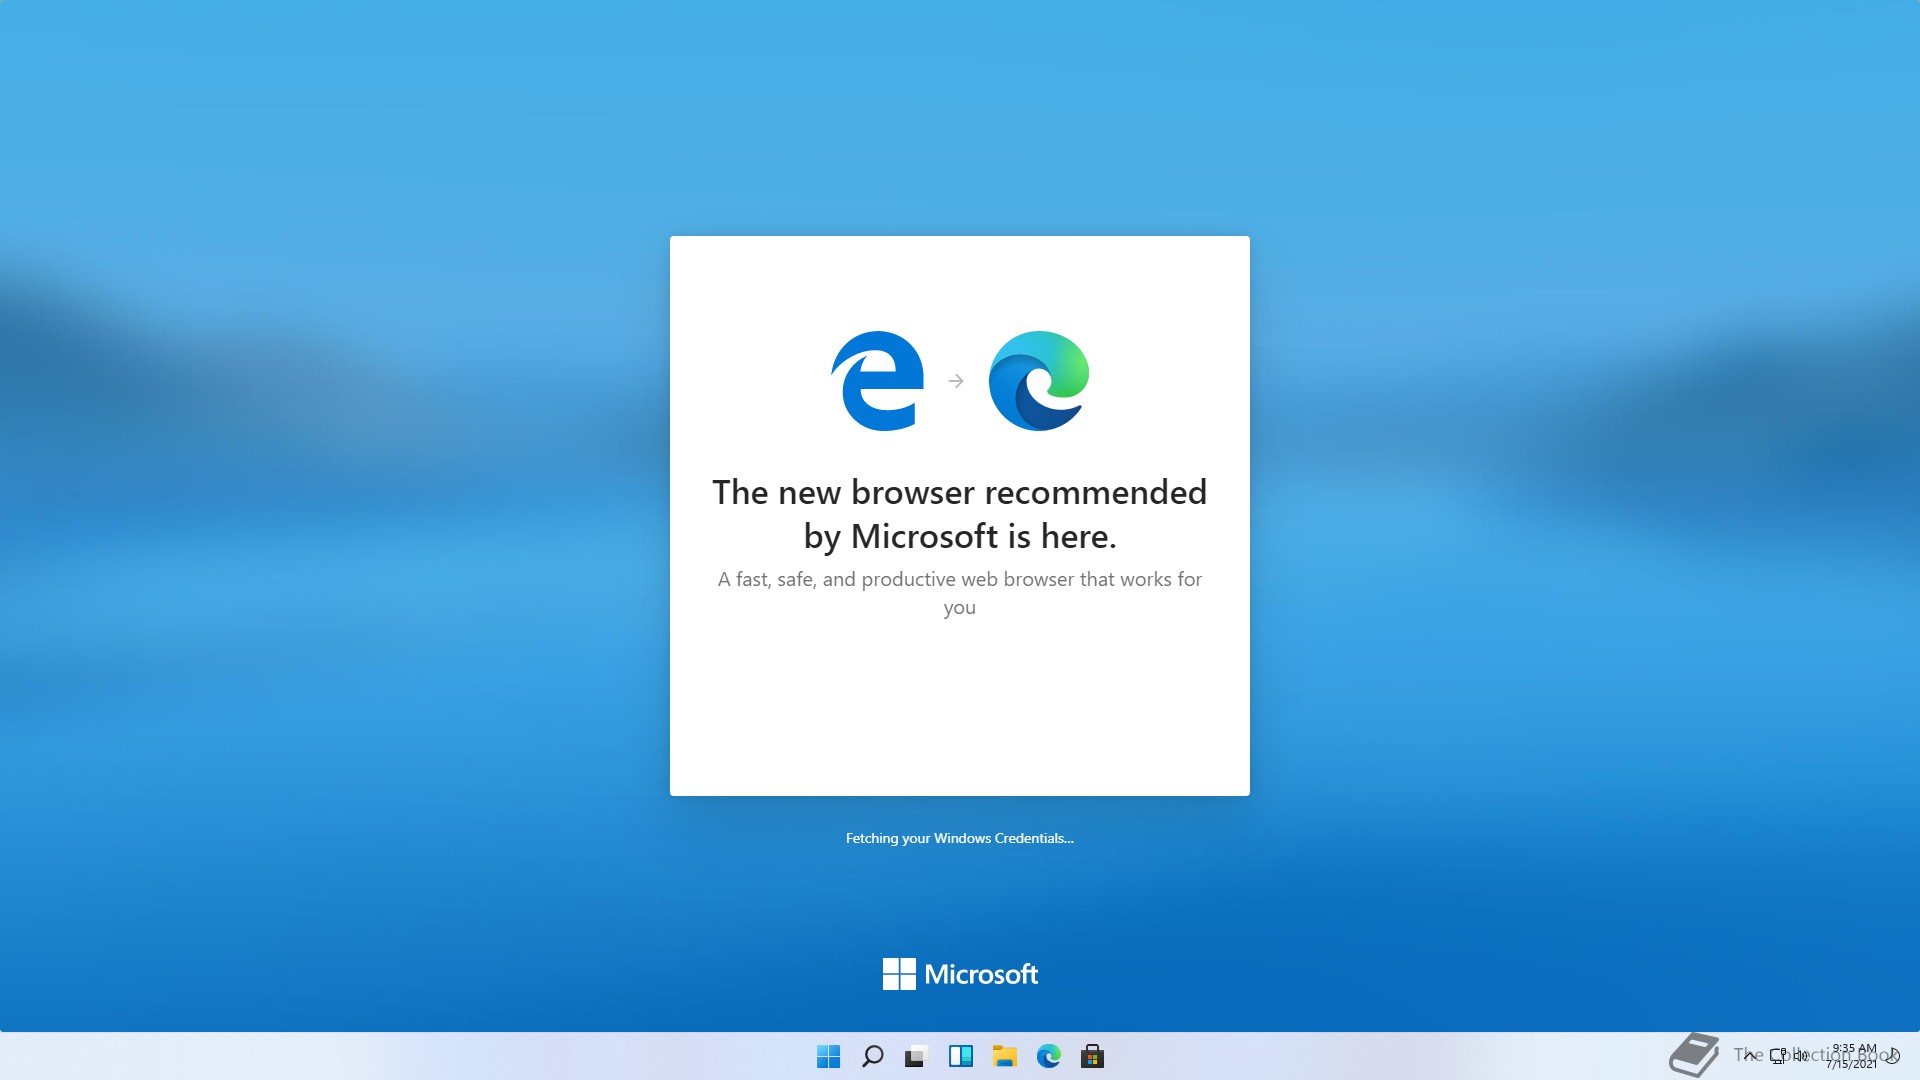The width and height of the screenshot is (1920, 1080).
Task: Open Task View on the taskbar
Action: [916, 1056]
